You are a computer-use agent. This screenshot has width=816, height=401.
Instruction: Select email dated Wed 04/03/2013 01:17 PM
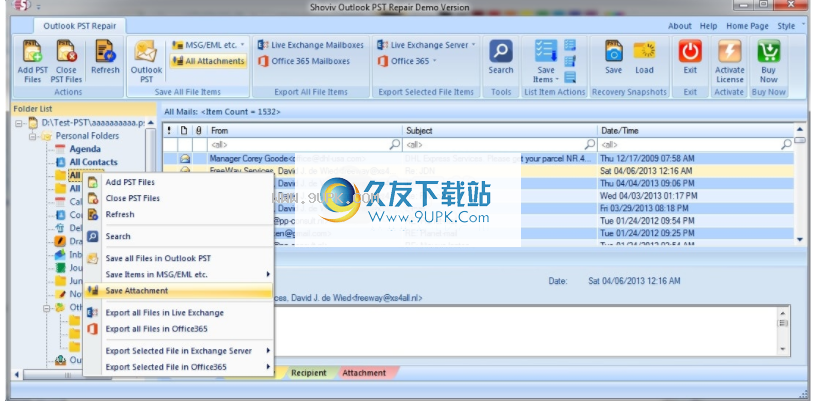479,196
